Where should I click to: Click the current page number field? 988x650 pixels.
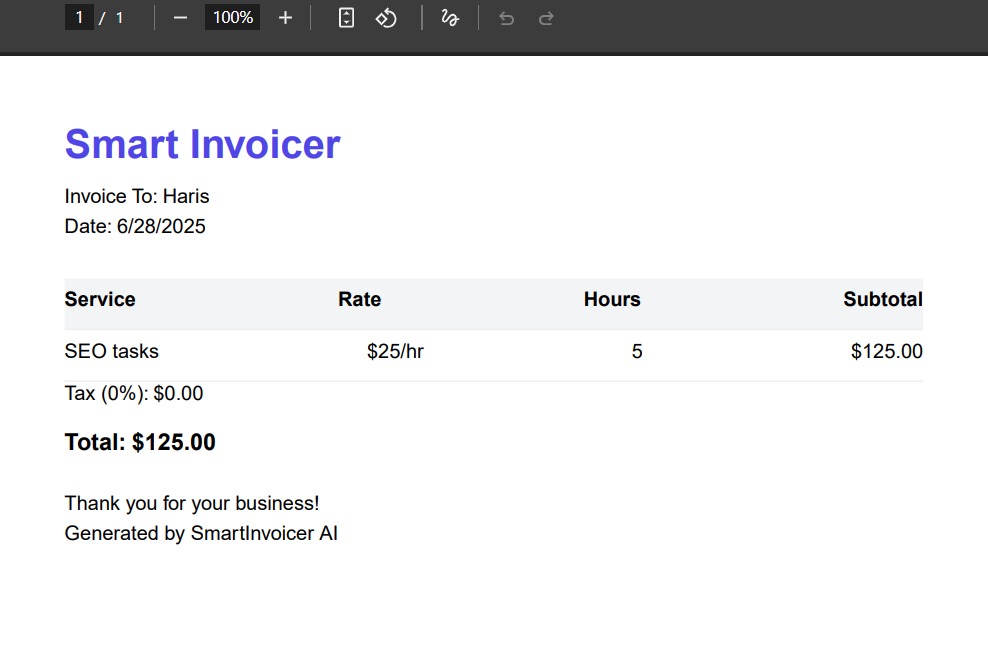(79, 18)
